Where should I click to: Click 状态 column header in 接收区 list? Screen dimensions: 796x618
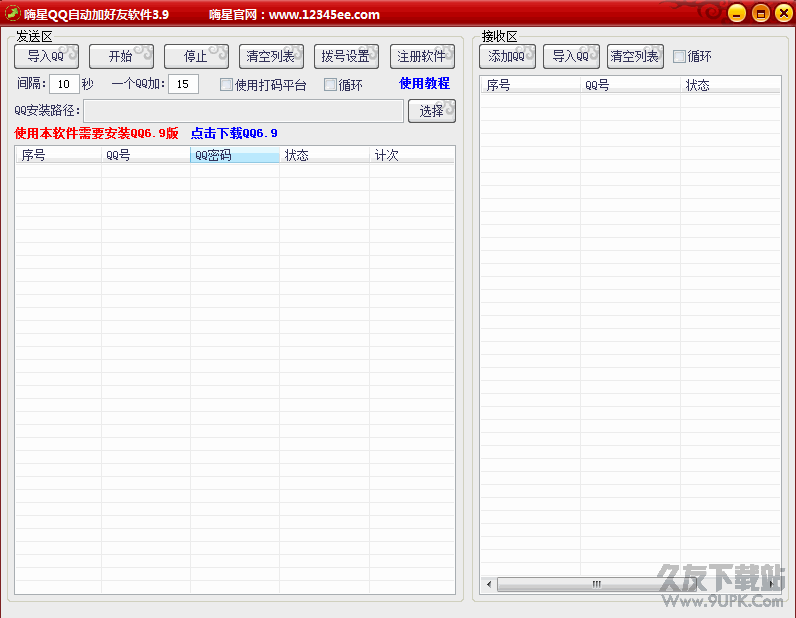(x=730, y=85)
